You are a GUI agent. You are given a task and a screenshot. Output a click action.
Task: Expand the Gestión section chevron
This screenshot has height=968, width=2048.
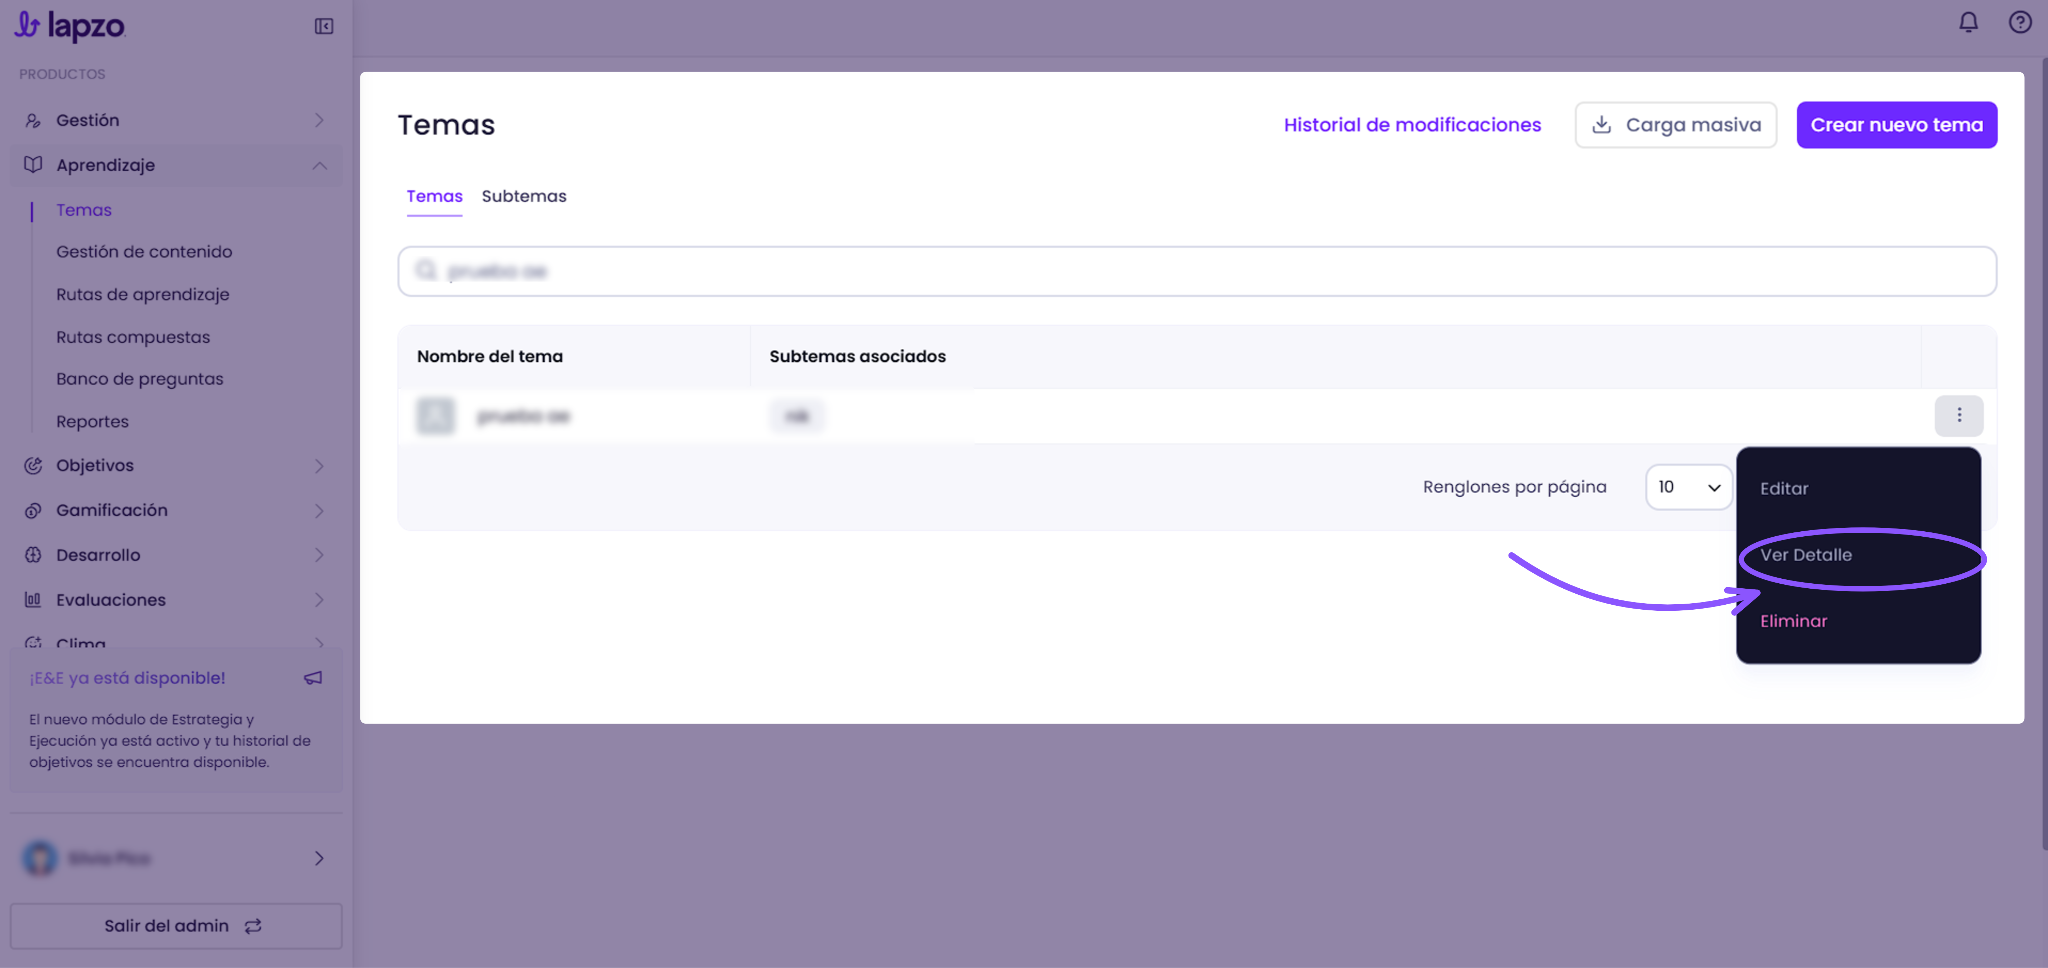point(319,121)
